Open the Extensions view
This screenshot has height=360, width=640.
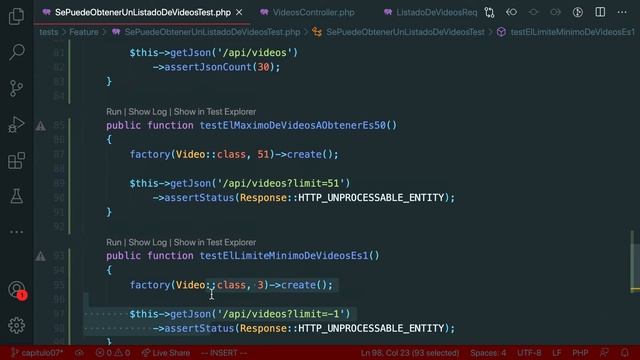click(x=16, y=160)
